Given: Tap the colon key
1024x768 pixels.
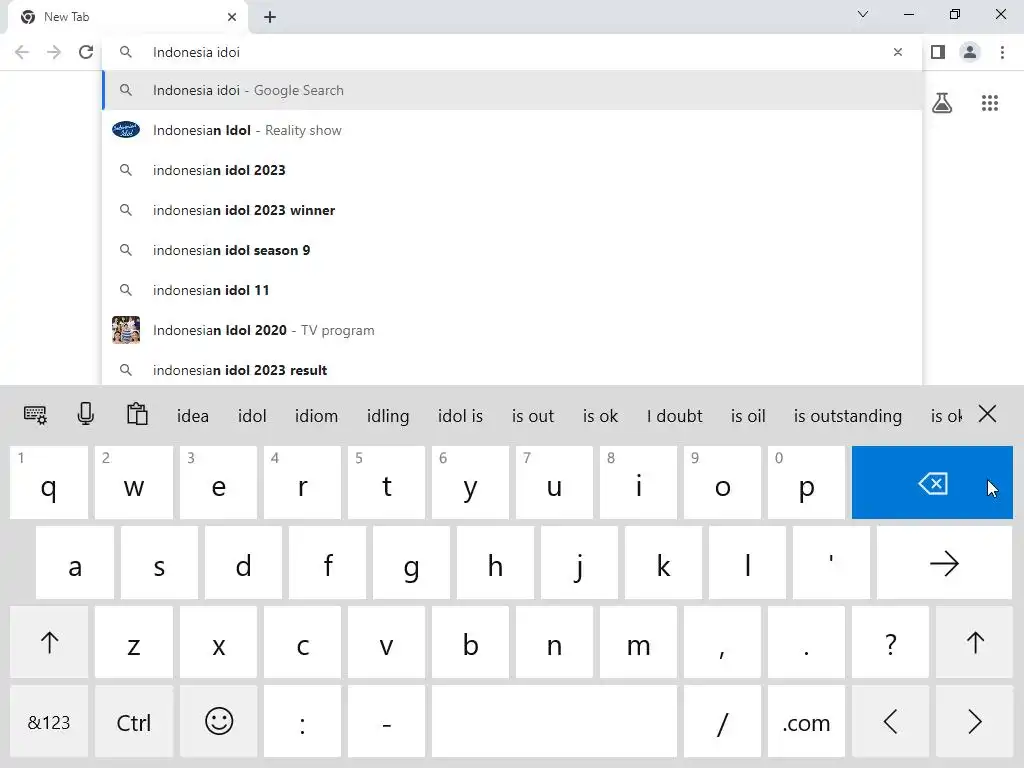Looking at the screenshot, I should click(x=302, y=722).
